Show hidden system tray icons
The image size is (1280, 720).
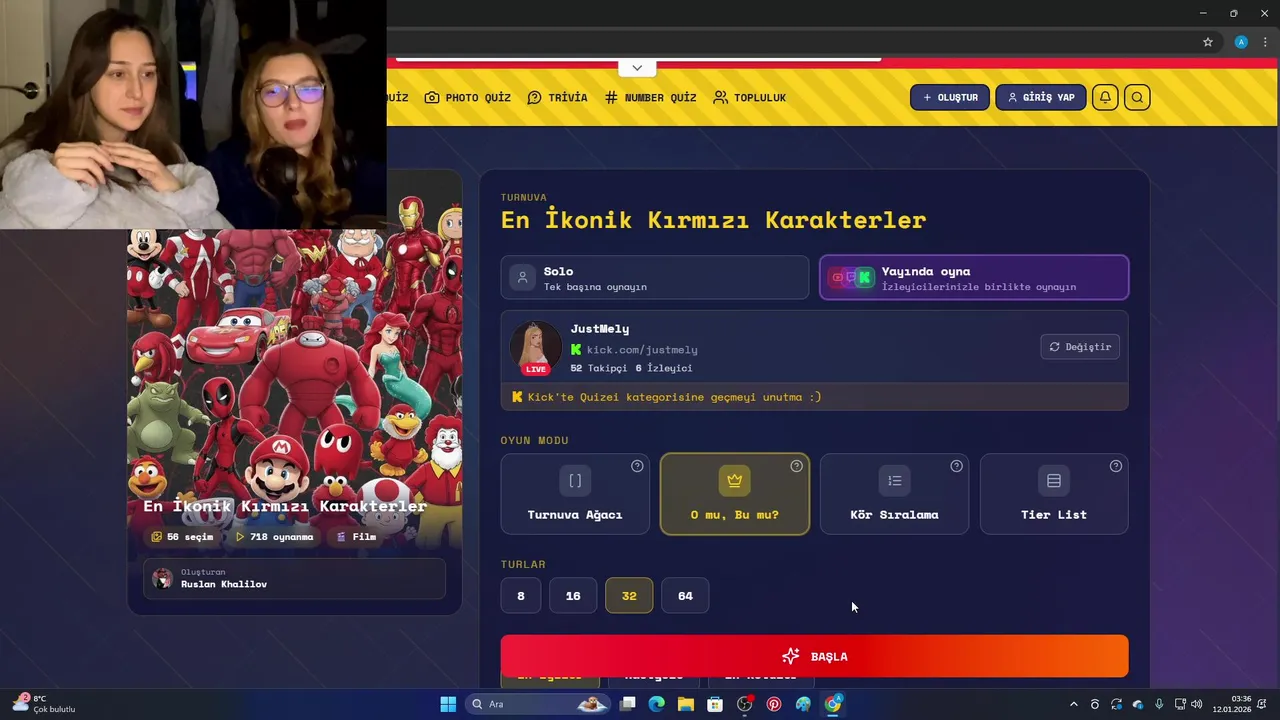click(1074, 704)
